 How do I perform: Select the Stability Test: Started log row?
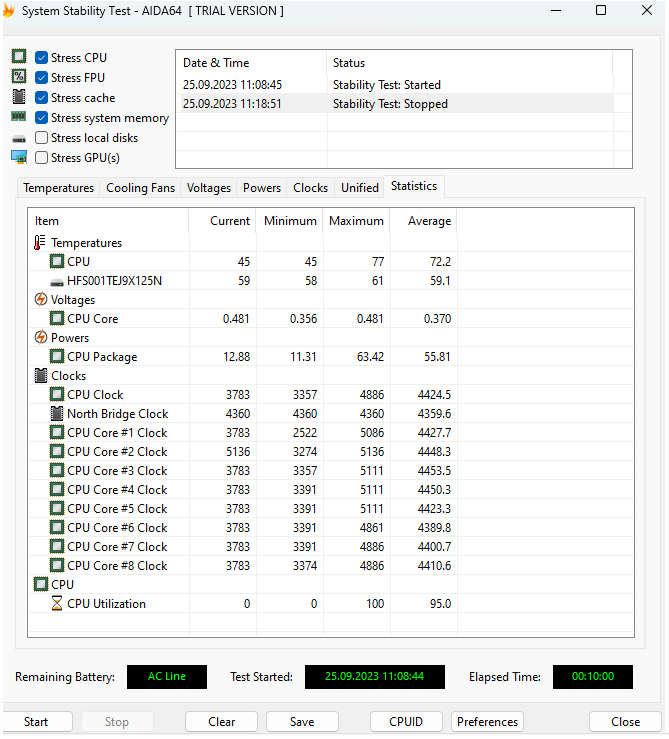coord(395,85)
